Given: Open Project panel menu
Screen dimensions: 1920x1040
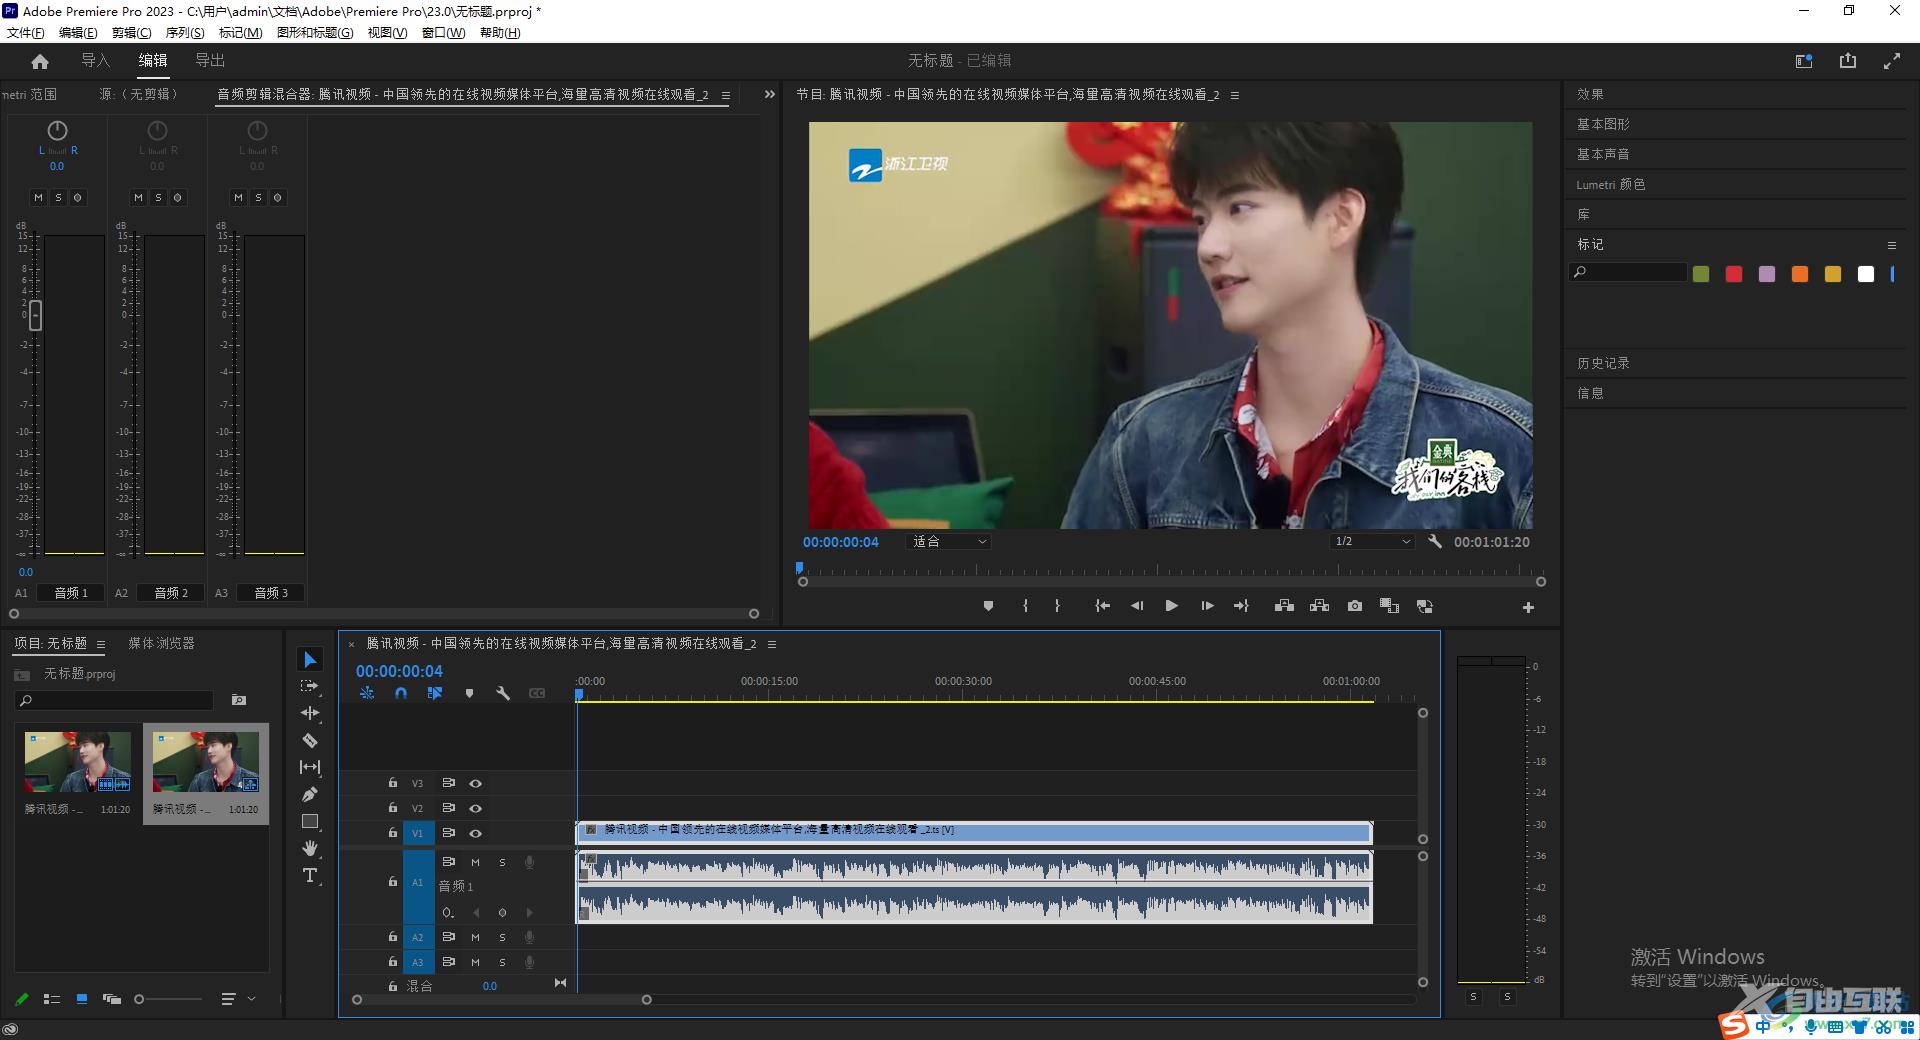Looking at the screenshot, I should (101, 644).
